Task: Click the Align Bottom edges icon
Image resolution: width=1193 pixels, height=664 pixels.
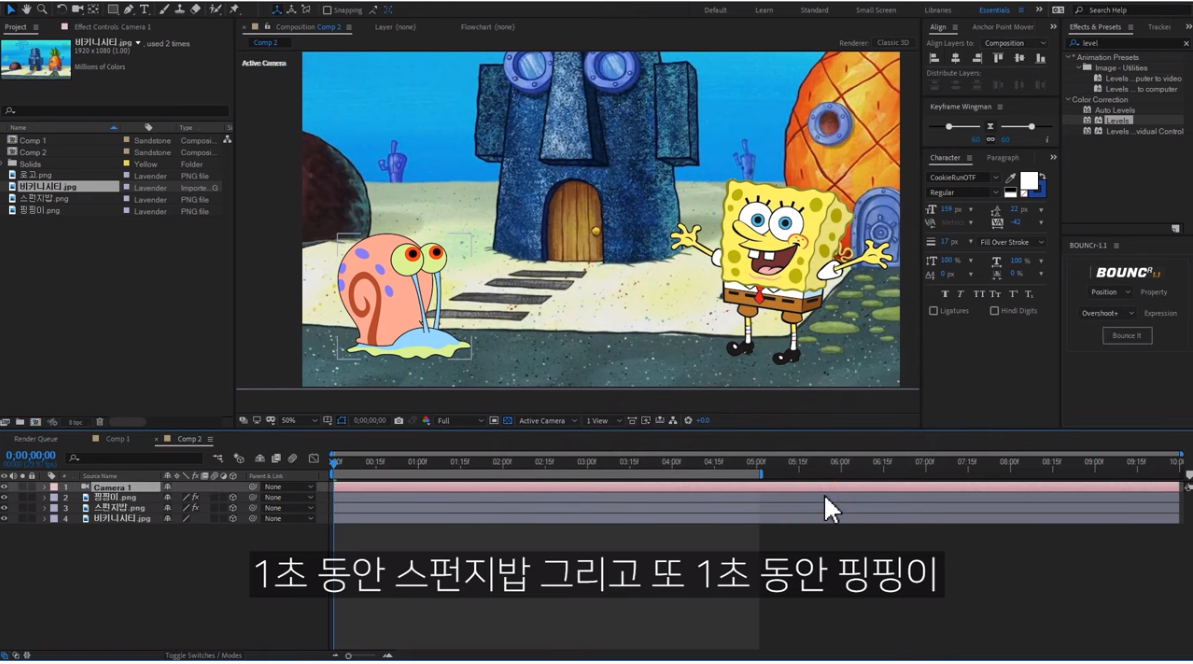Action: 1040,58
